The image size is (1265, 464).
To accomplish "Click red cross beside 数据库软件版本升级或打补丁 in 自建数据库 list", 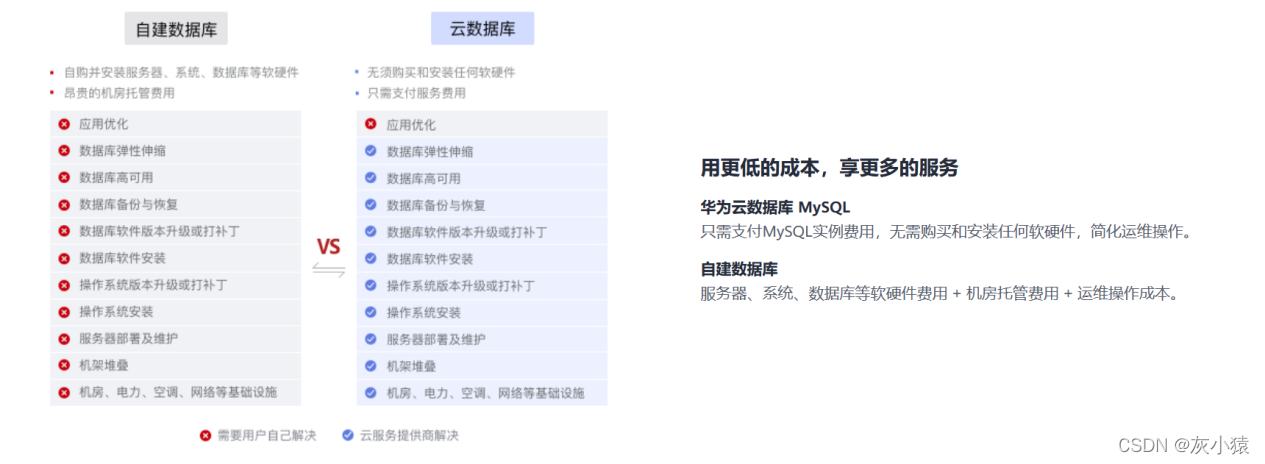I will (64, 231).
